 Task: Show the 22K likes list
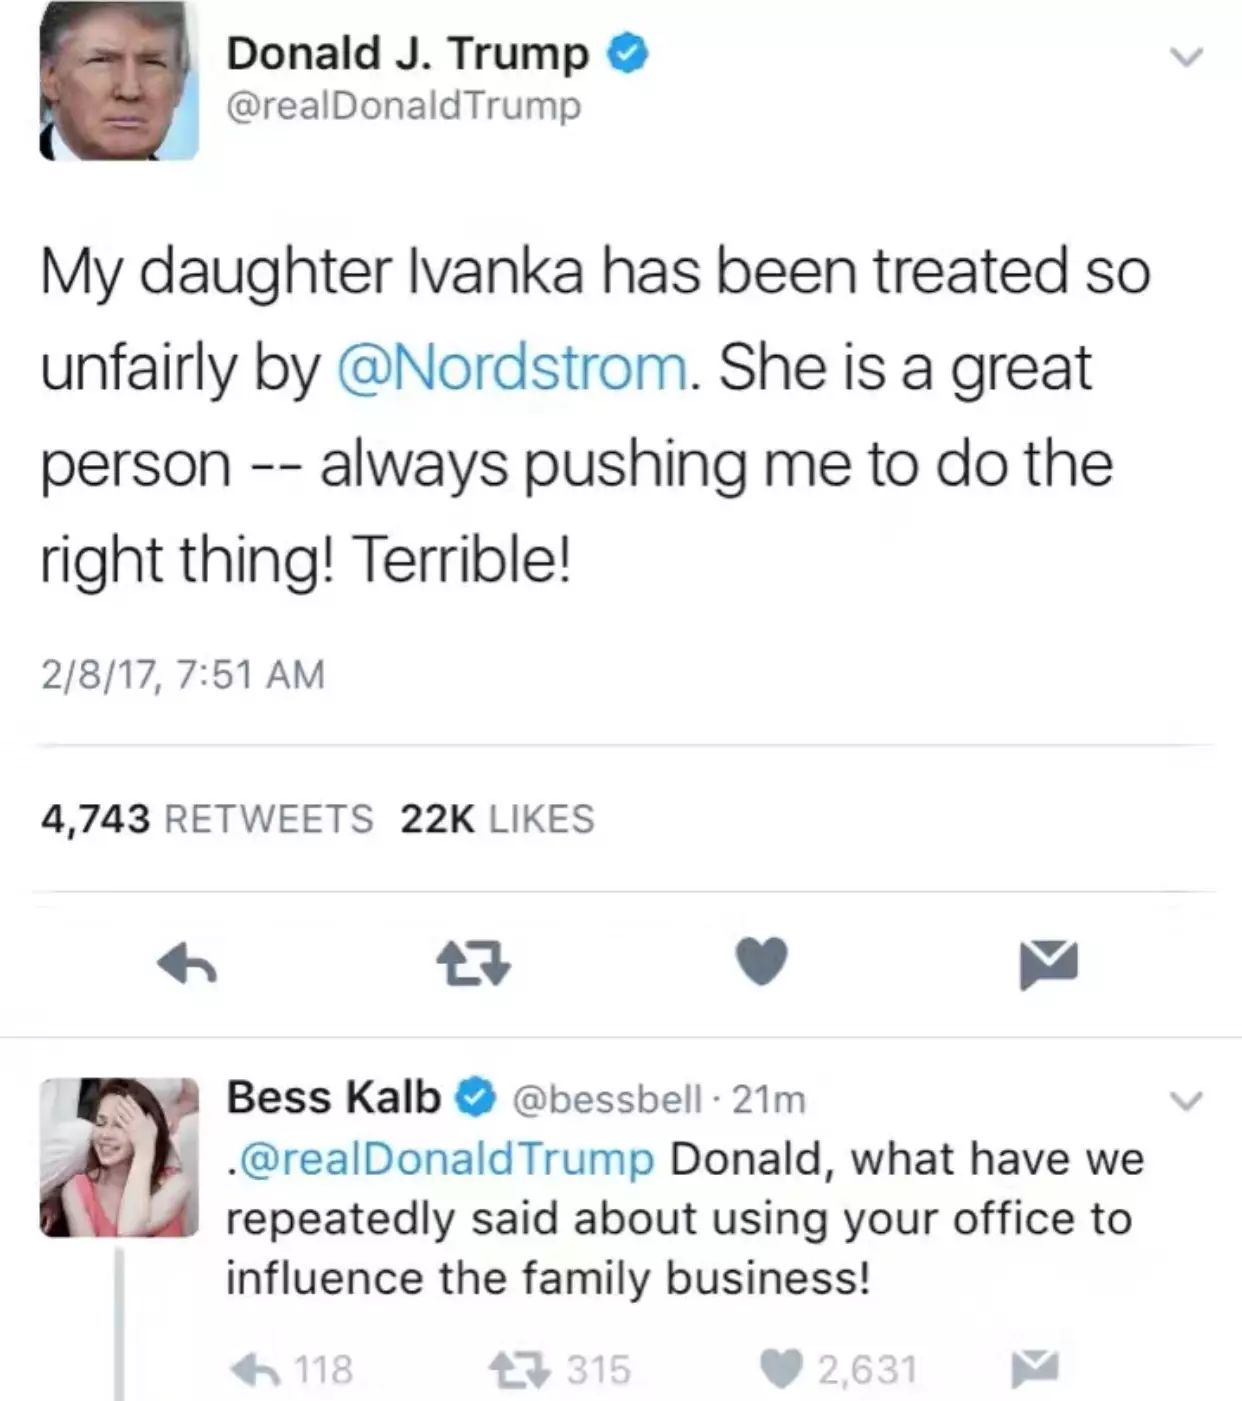coord(497,819)
